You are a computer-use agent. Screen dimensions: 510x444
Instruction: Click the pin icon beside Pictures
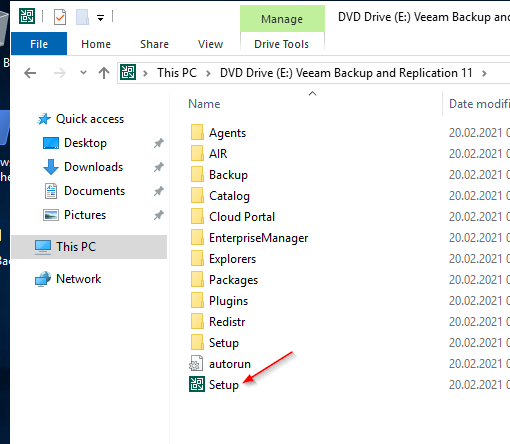(x=159, y=215)
